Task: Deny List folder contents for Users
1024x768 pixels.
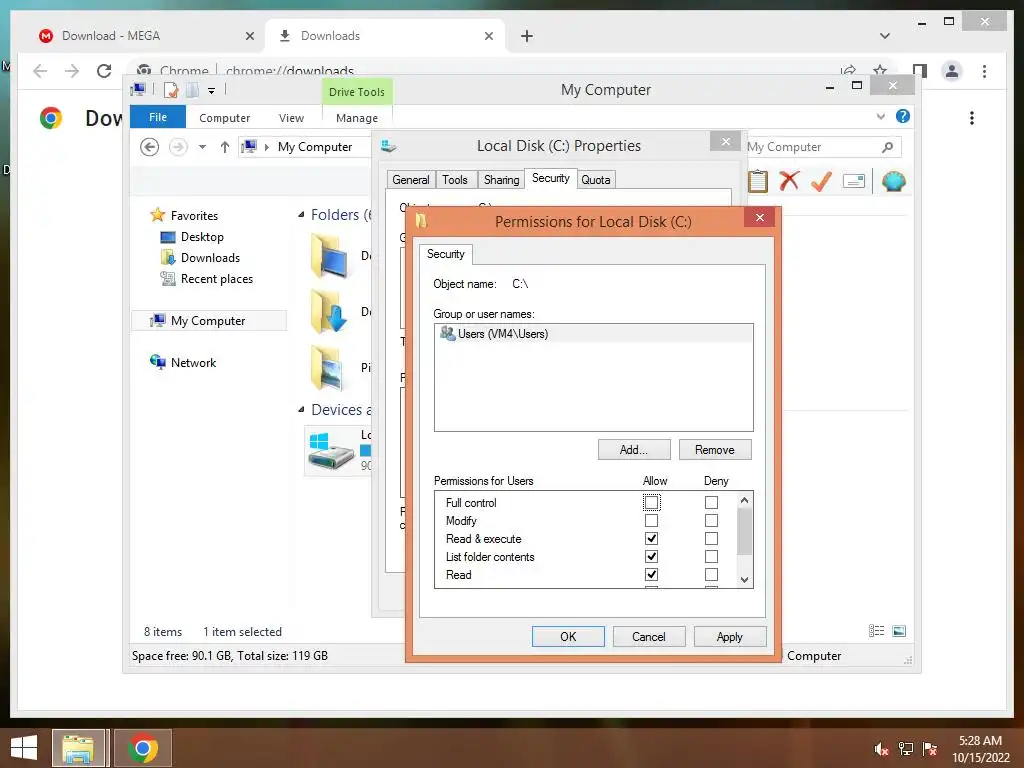Action: (711, 556)
